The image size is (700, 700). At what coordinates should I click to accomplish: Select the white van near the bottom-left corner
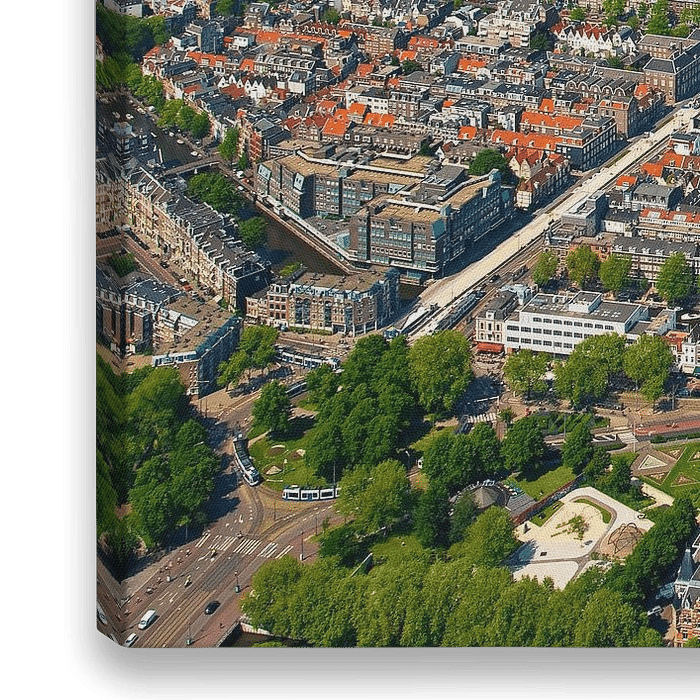(x=147, y=619)
